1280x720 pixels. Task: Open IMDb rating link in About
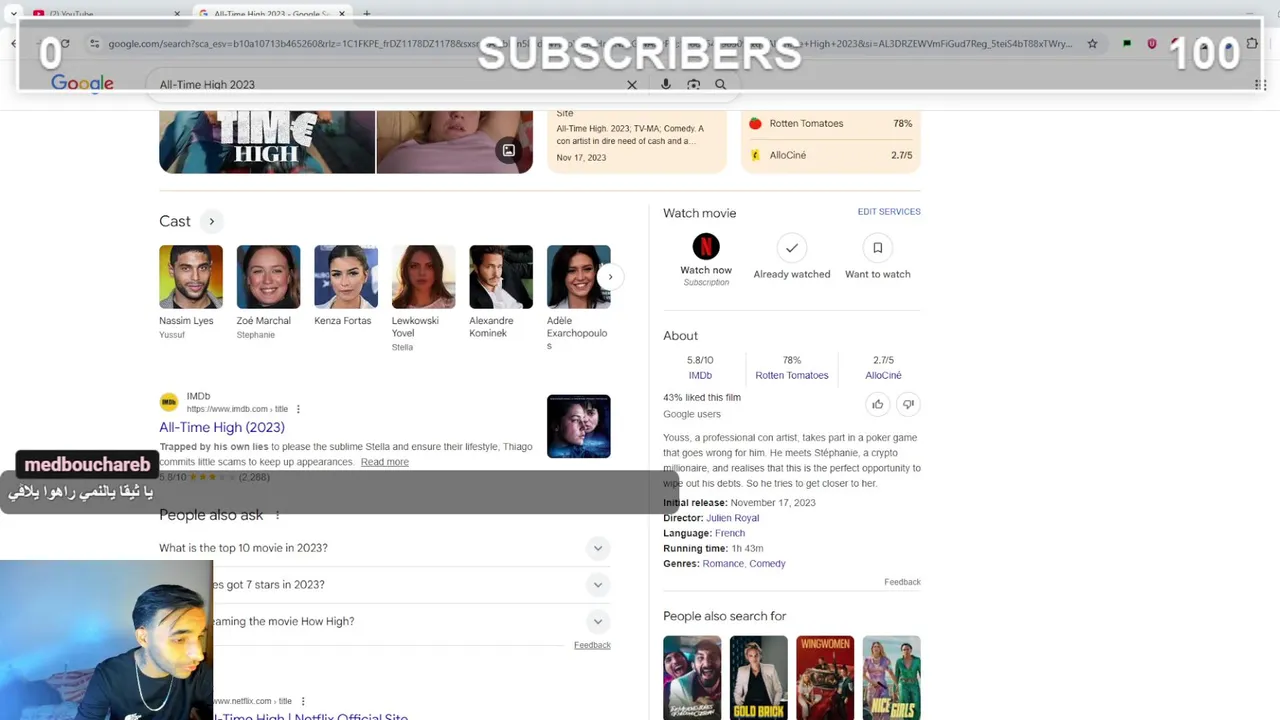click(700, 376)
